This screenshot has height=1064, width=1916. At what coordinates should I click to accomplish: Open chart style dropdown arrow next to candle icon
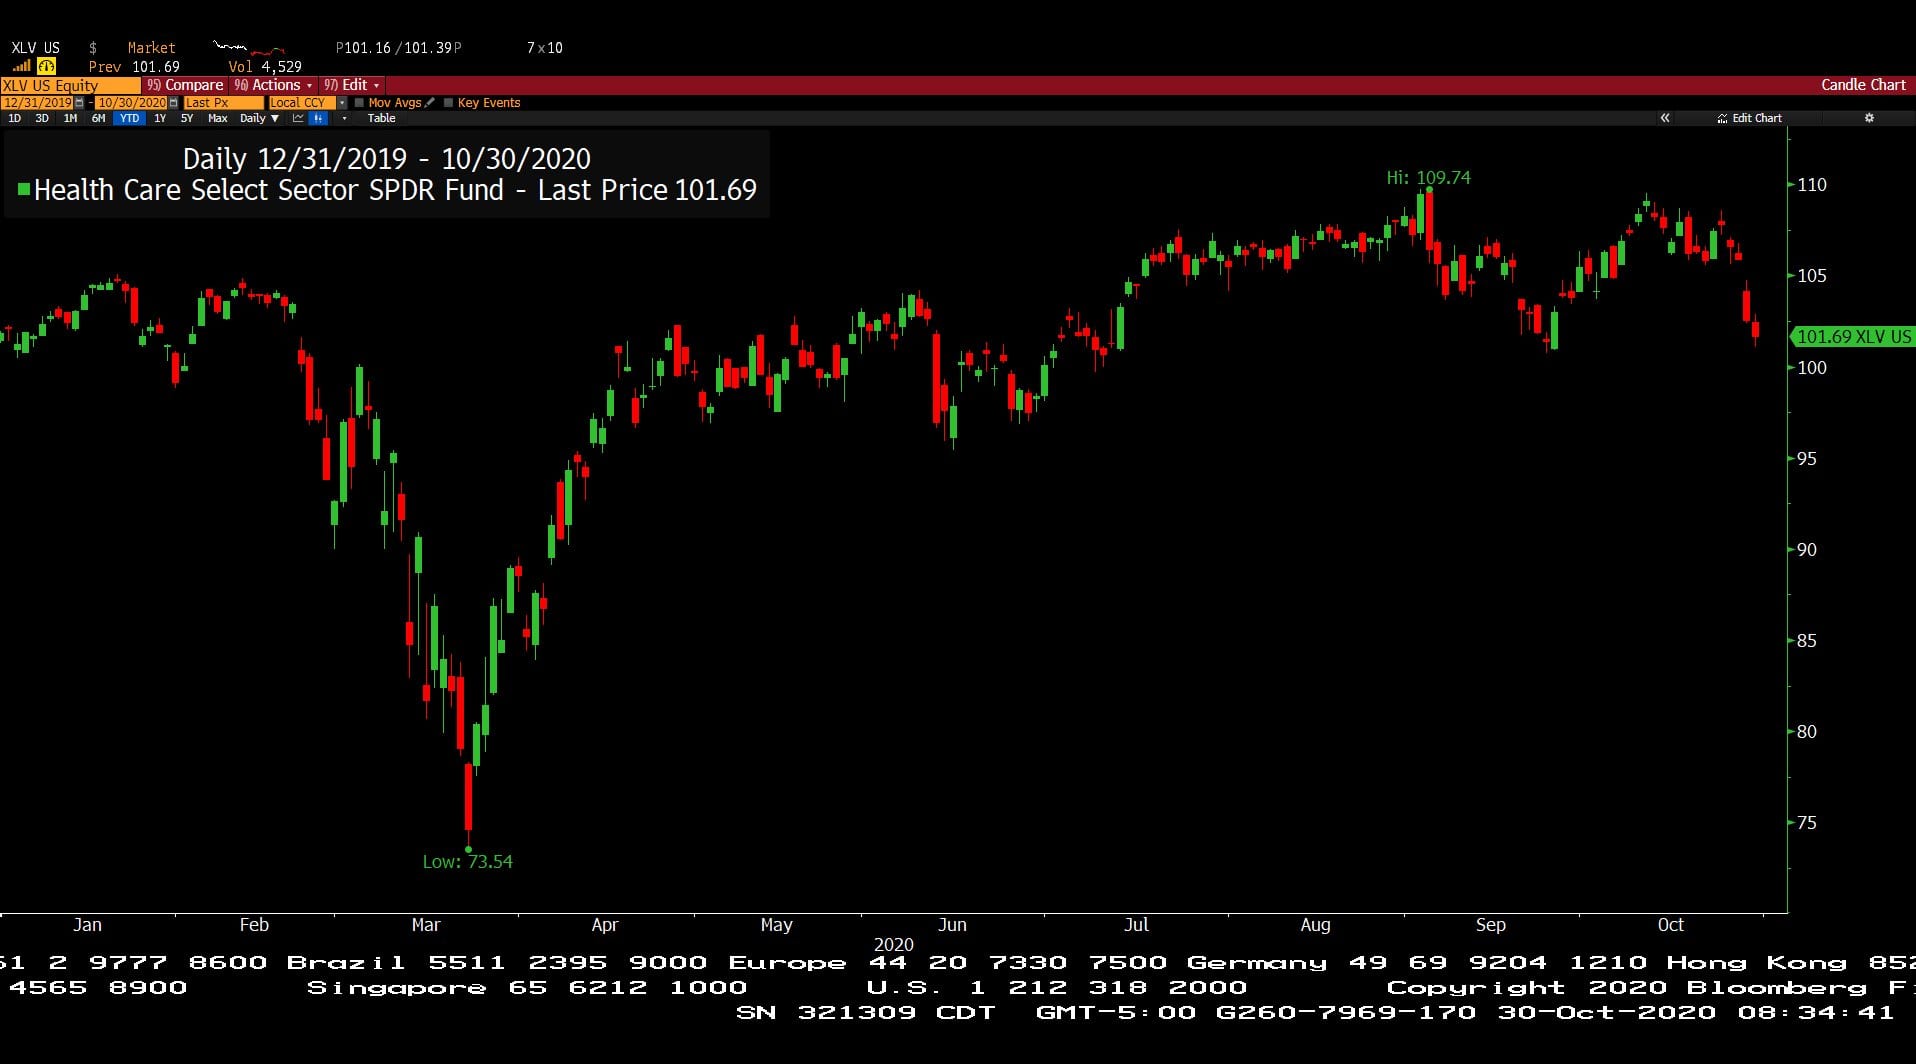tap(344, 118)
